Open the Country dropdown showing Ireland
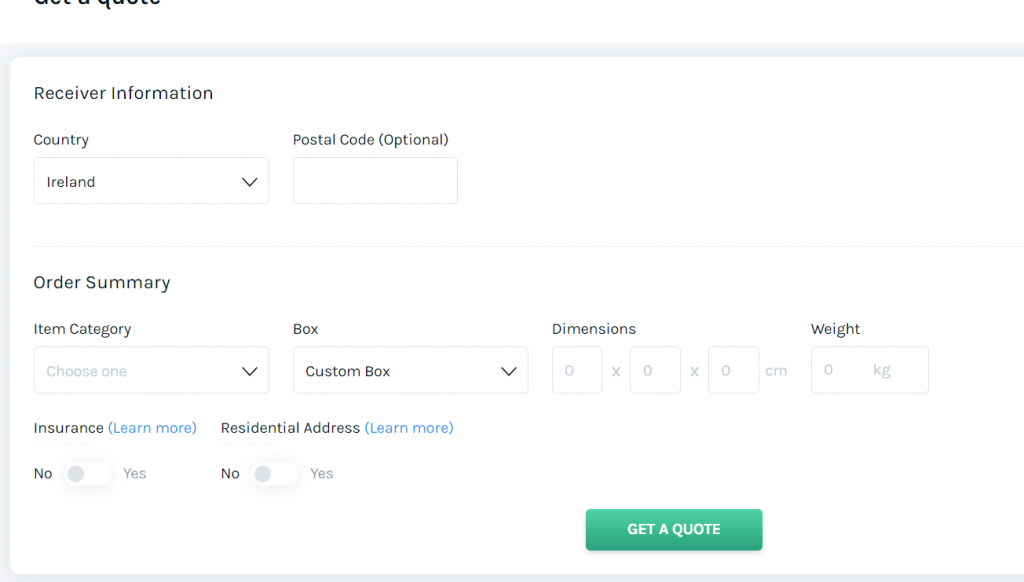Image resolution: width=1024 pixels, height=582 pixels. [x=152, y=180]
